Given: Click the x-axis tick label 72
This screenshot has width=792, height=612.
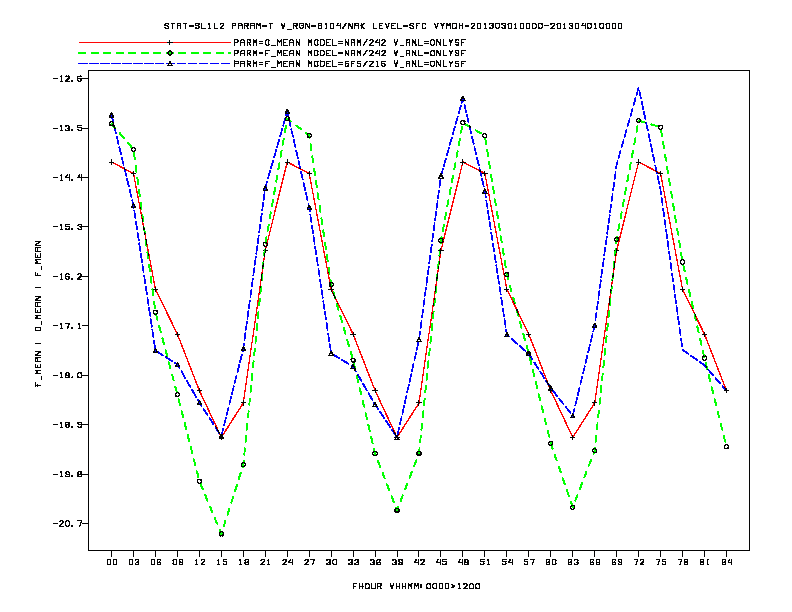Looking at the screenshot, I should coord(639,562).
